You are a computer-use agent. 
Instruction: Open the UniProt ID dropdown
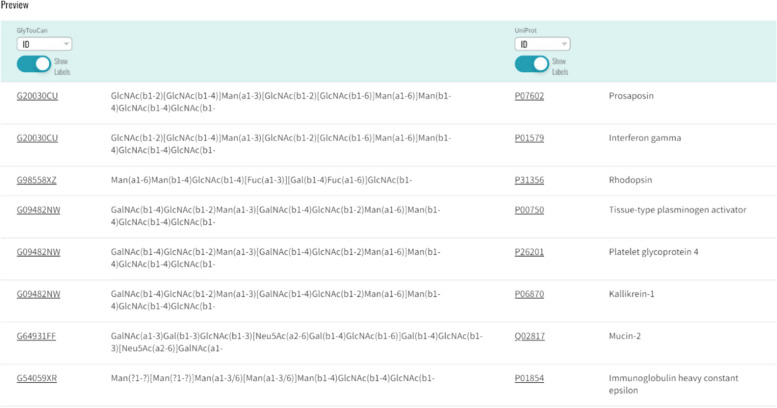click(x=542, y=44)
